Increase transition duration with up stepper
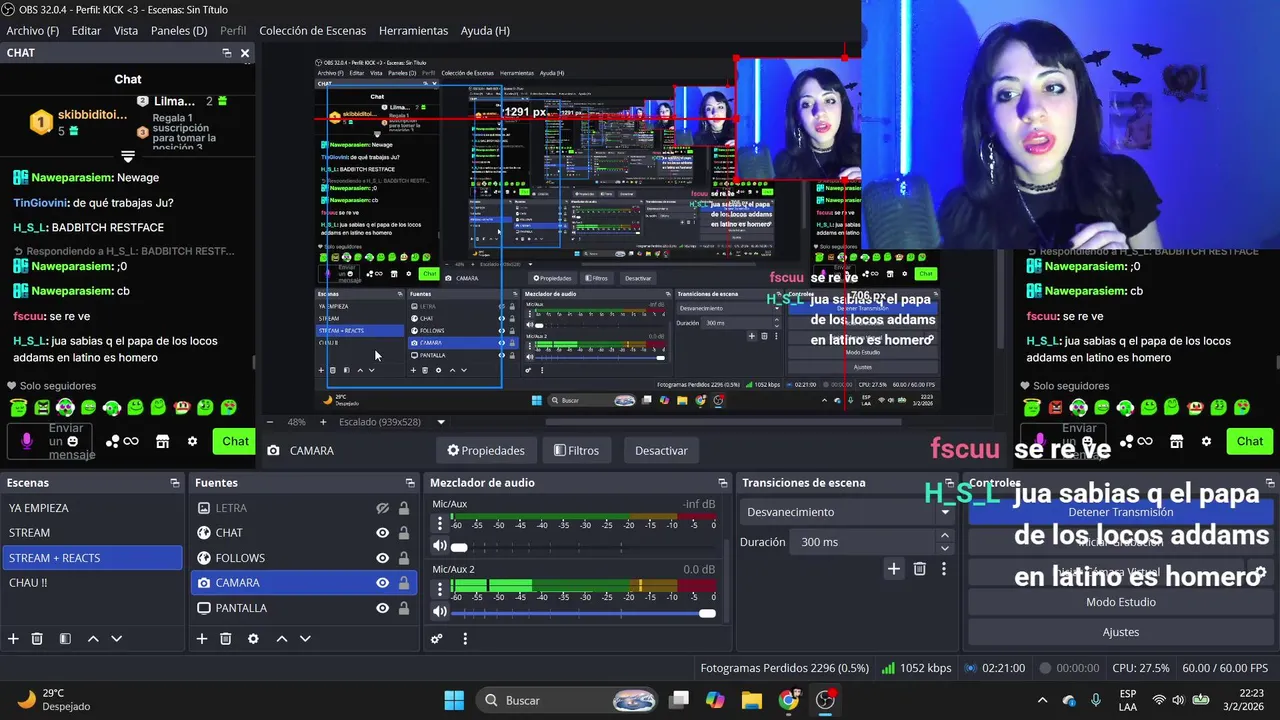Screen dimensions: 1280x720 click(x=944, y=536)
